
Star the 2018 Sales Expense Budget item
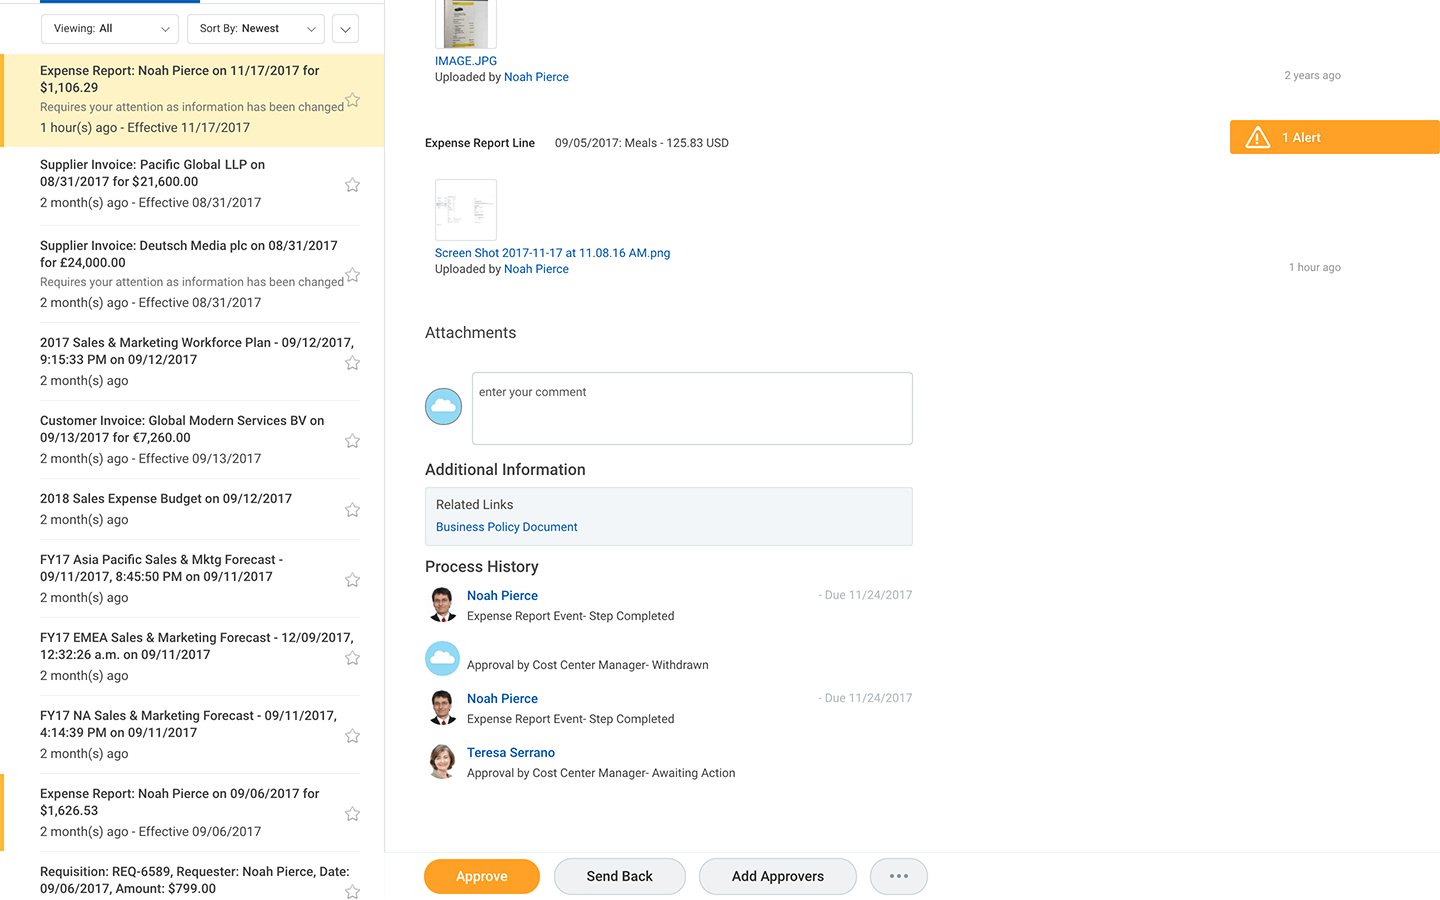coord(352,510)
